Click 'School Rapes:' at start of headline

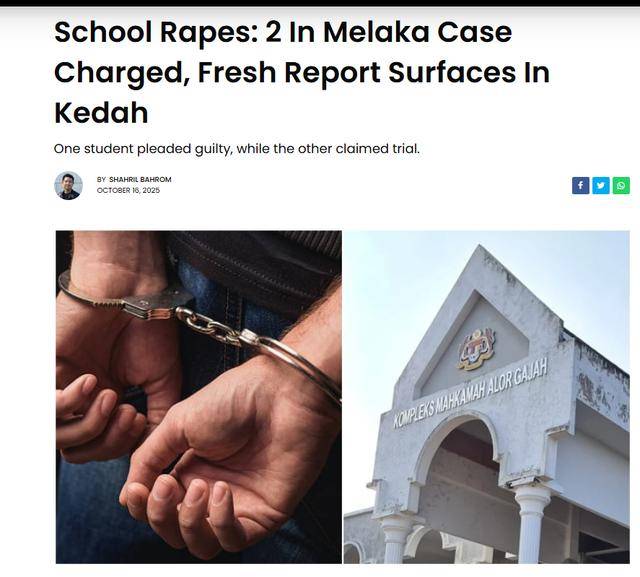click(157, 32)
